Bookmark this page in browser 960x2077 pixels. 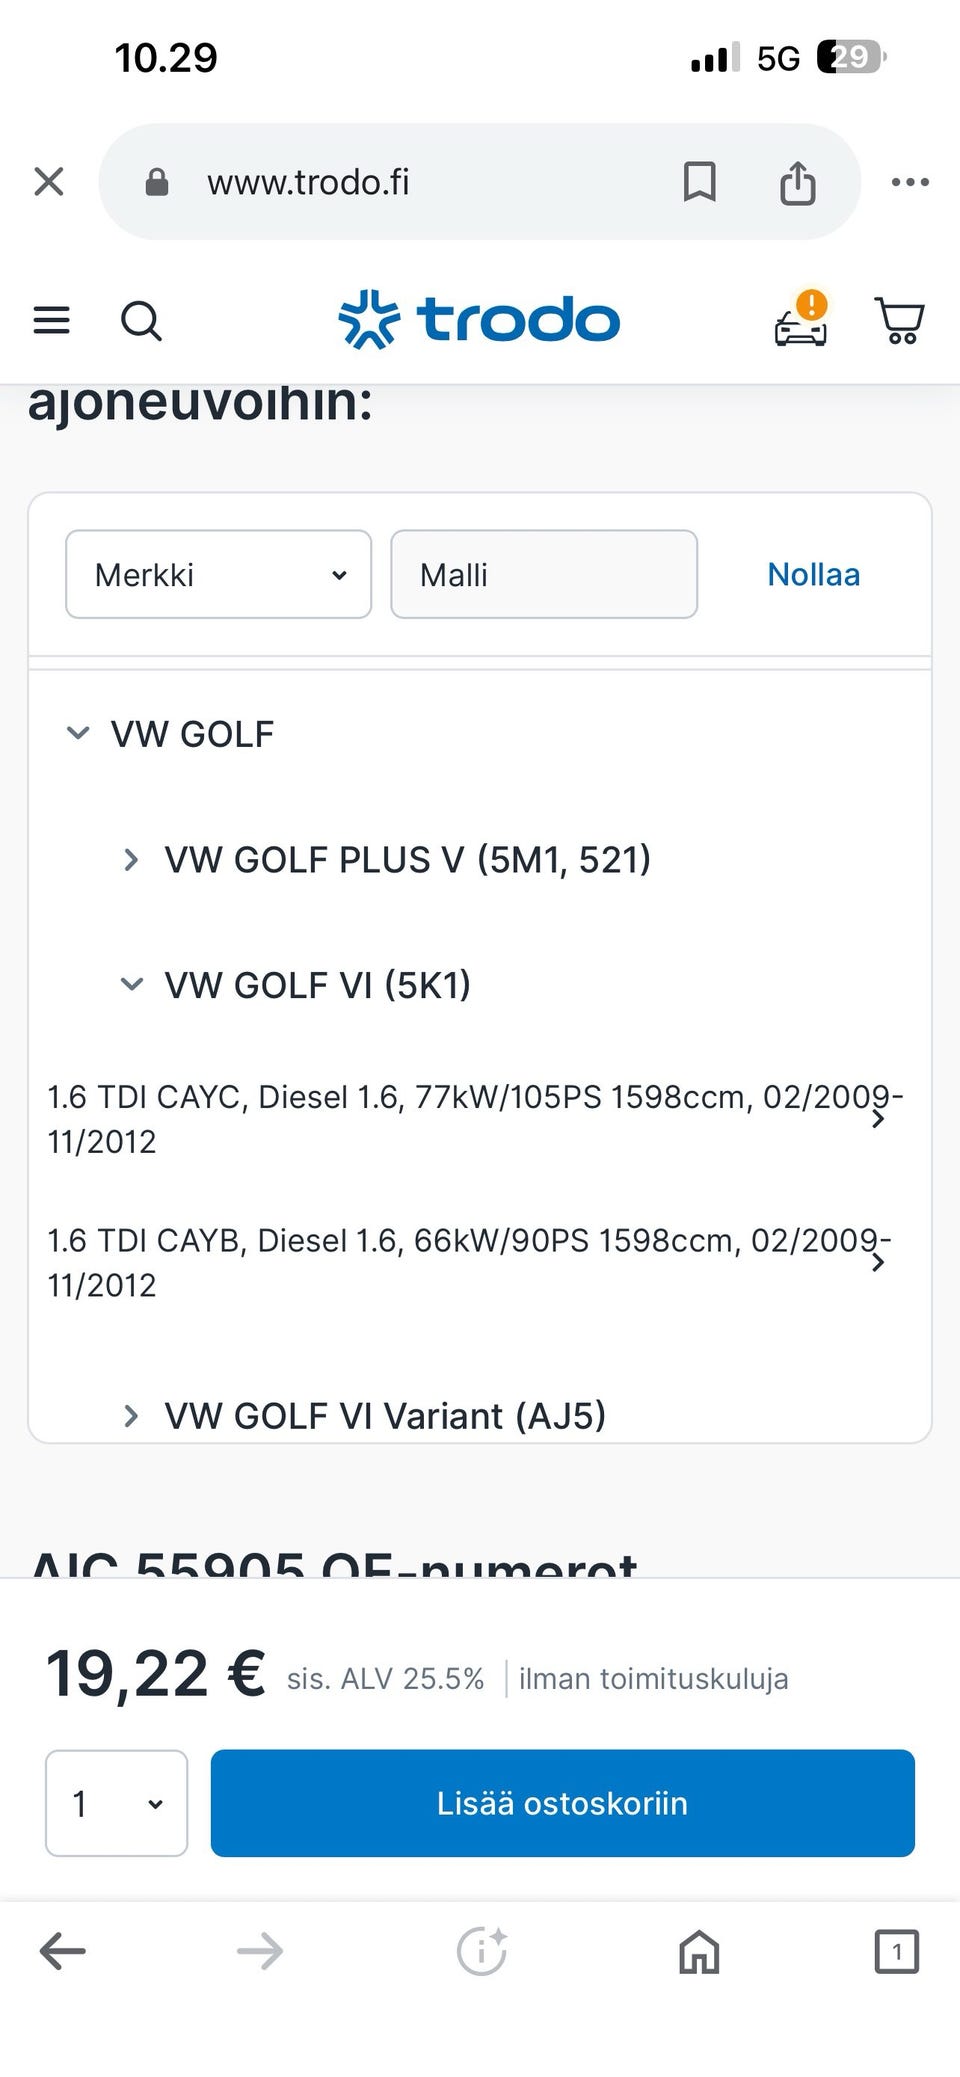pos(699,182)
